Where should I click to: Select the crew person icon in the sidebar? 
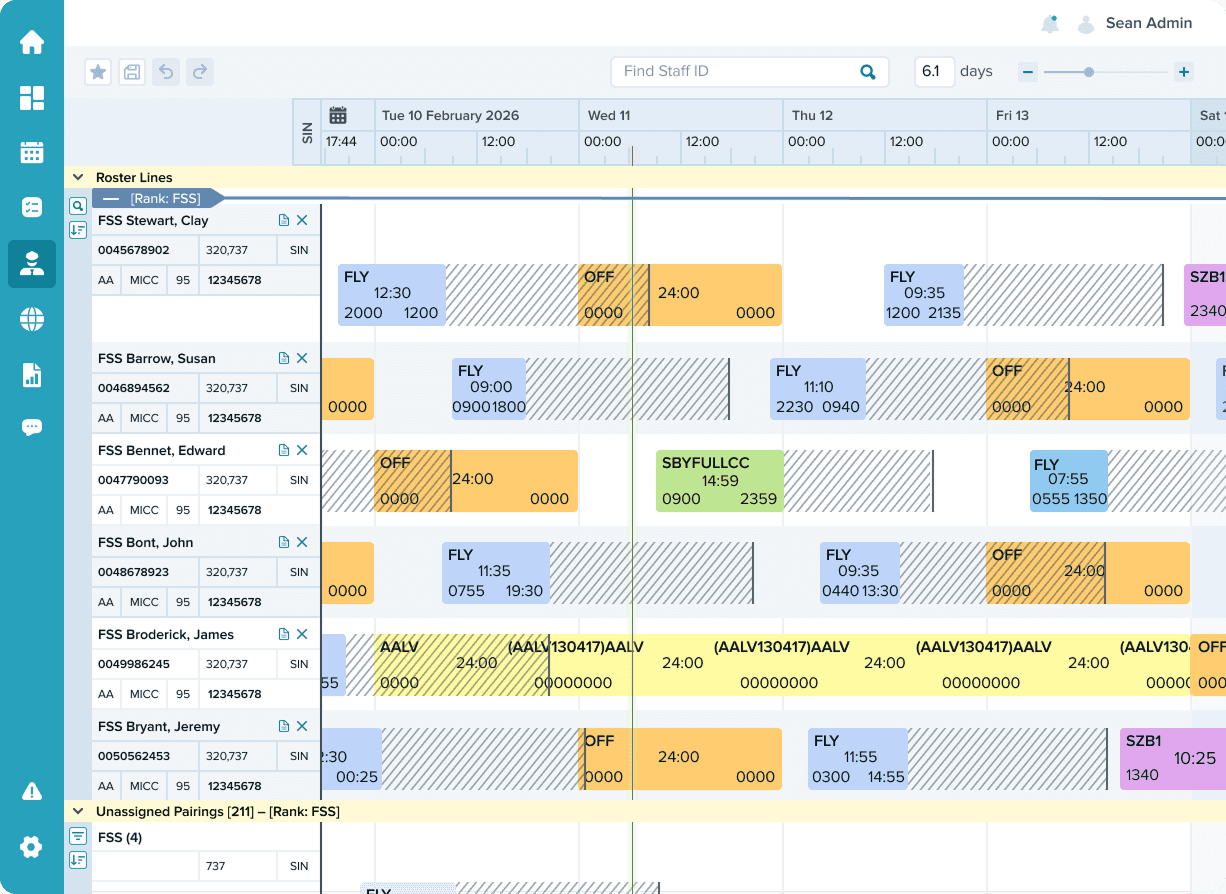click(x=32, y=264)
